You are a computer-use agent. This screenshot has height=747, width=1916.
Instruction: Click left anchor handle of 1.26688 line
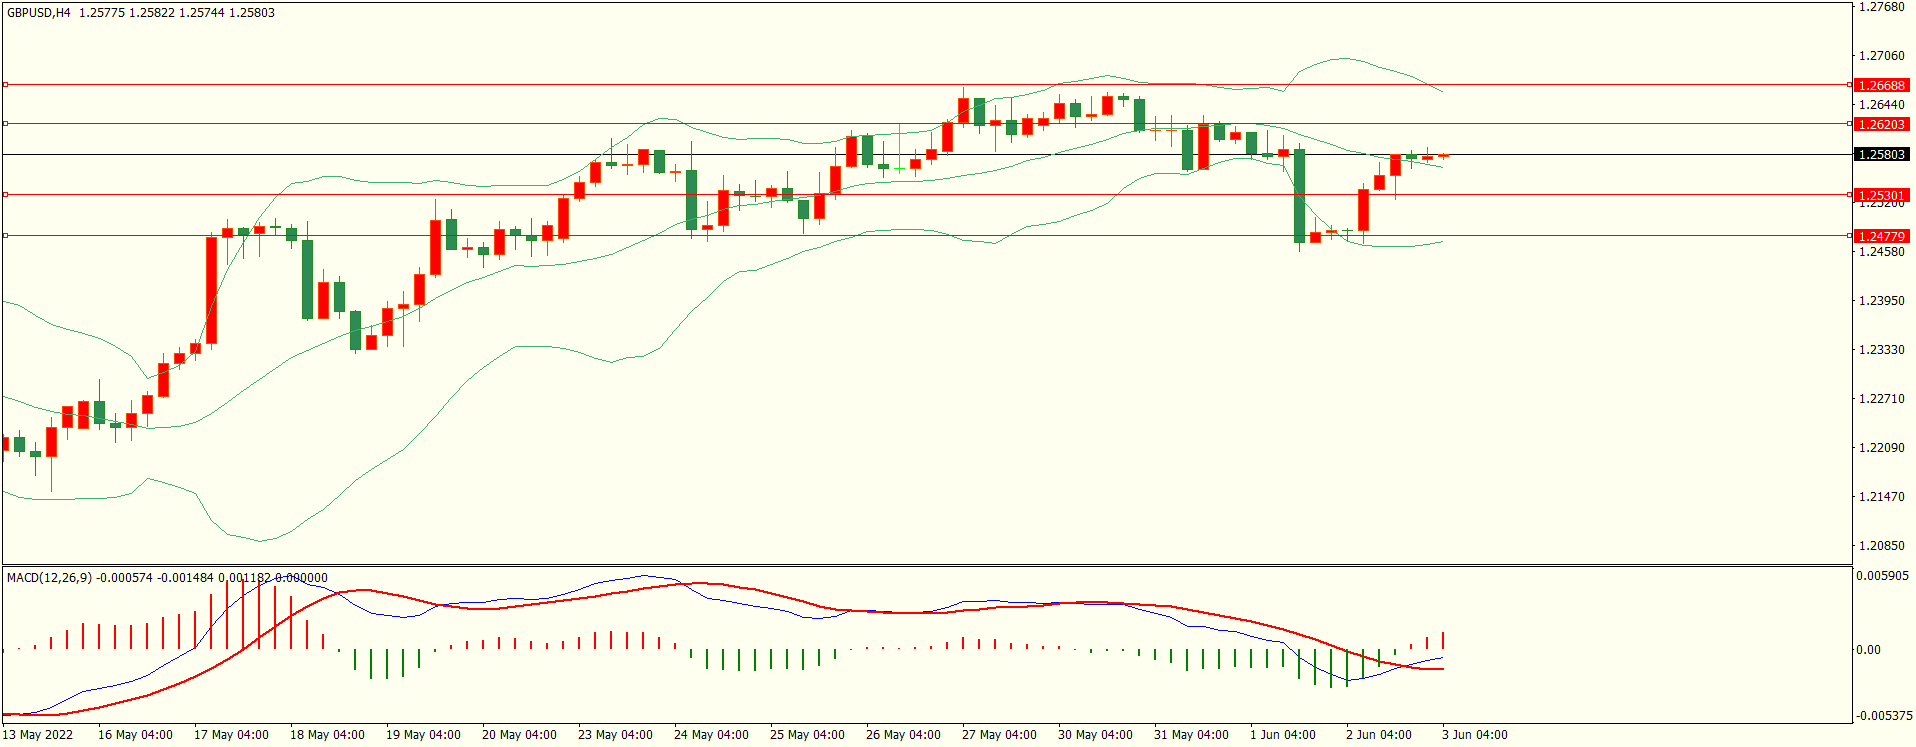pos(5,85)
